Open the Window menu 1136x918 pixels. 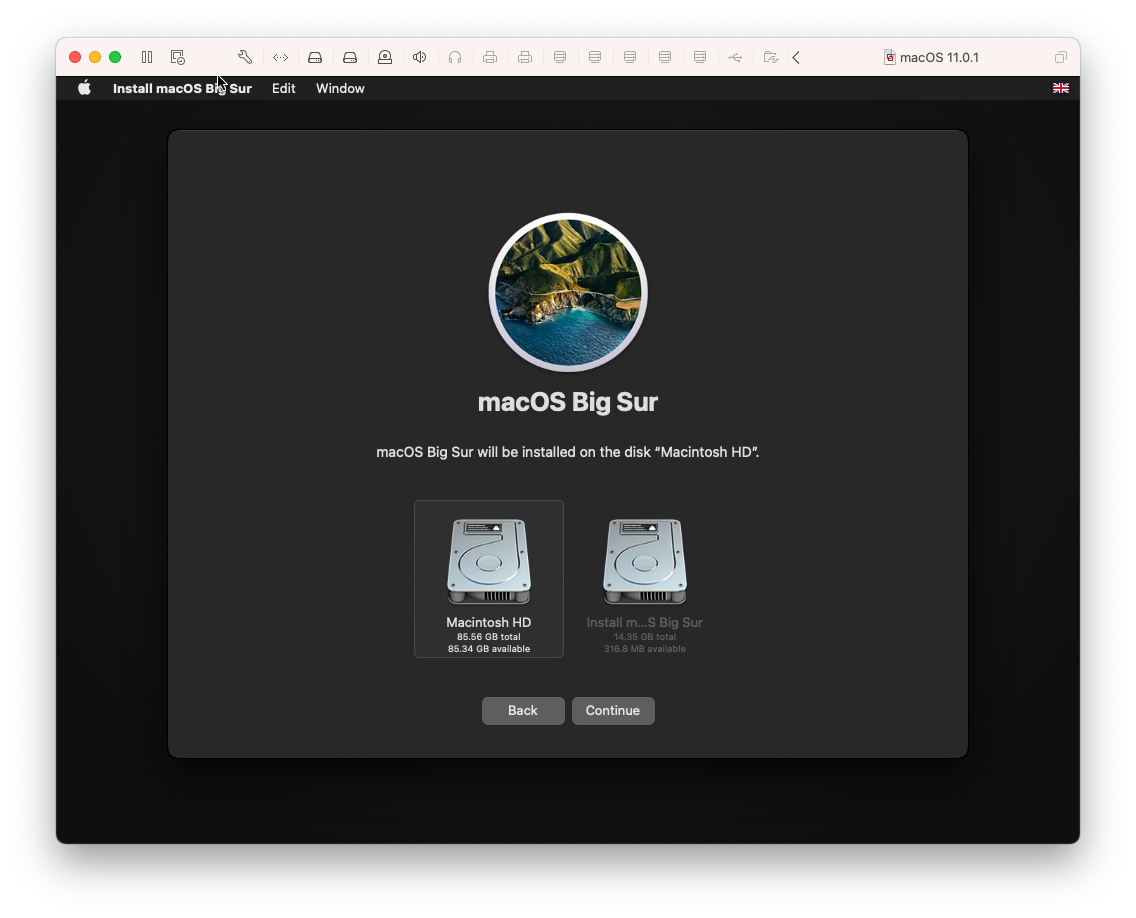[339, 88]
